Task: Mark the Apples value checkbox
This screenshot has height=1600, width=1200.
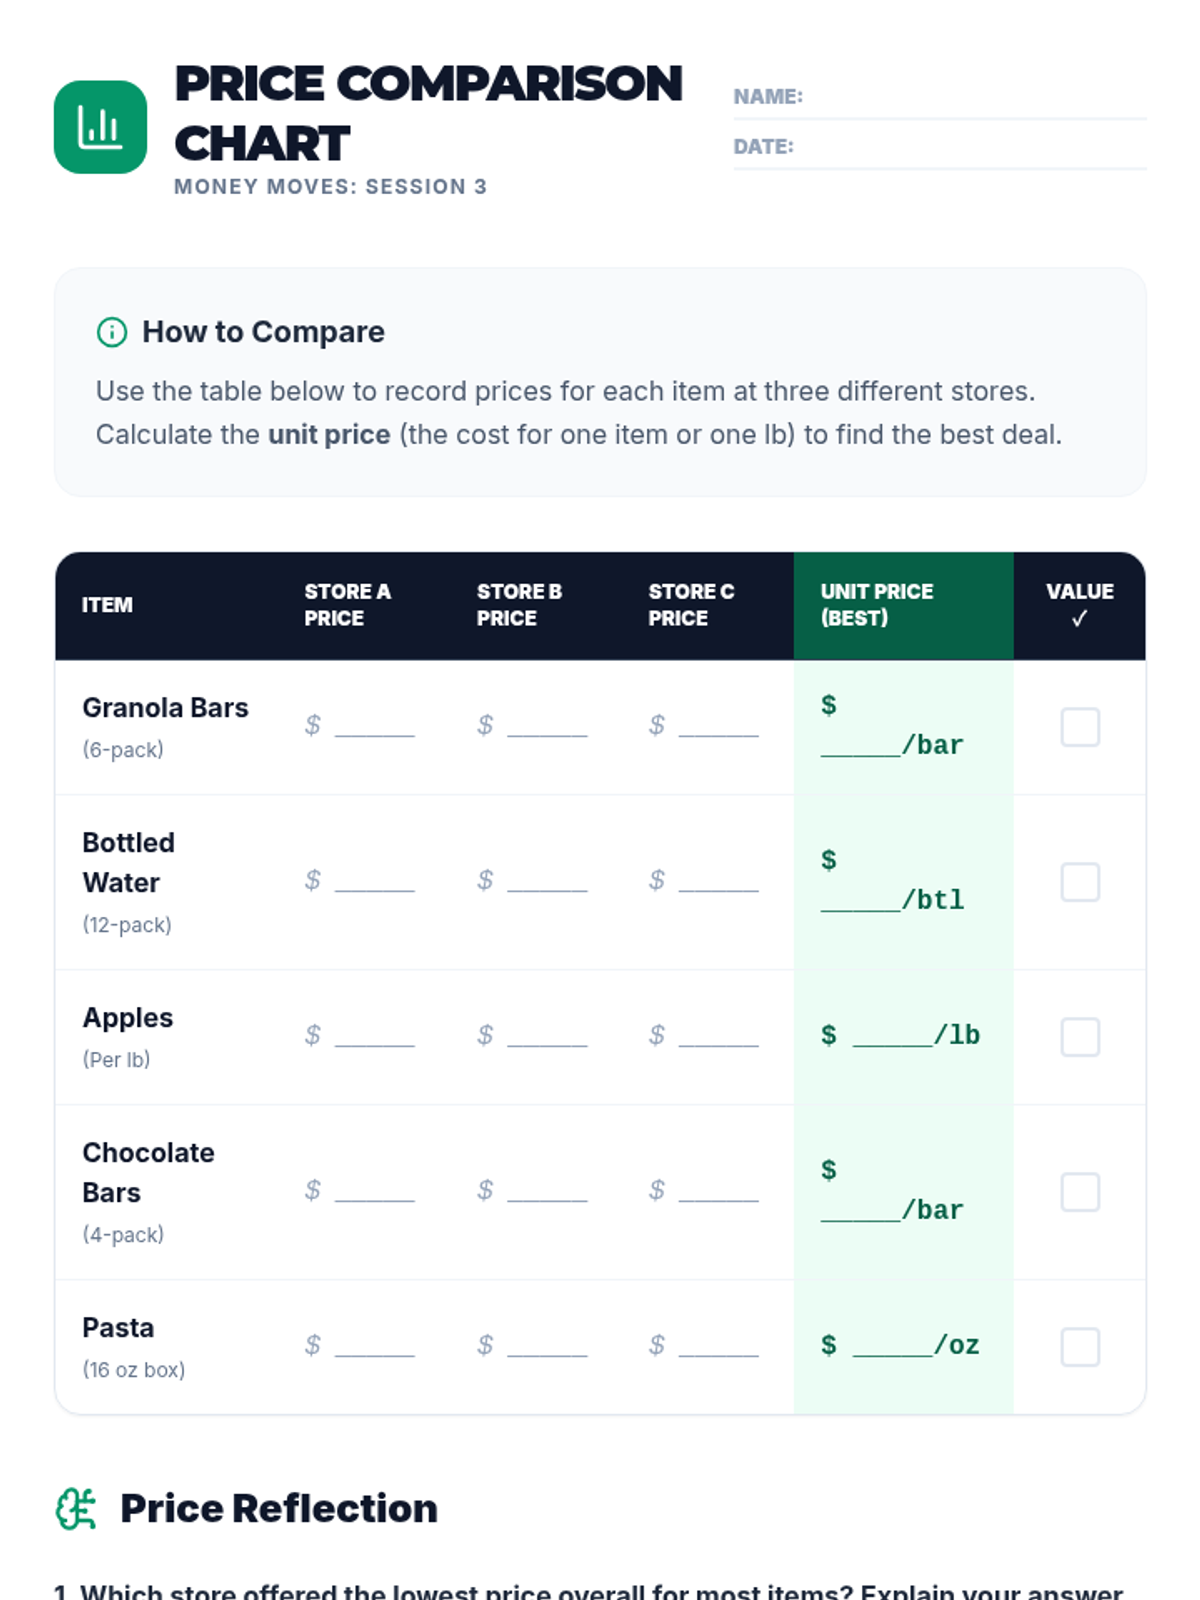Action: coord(1080,1037)
